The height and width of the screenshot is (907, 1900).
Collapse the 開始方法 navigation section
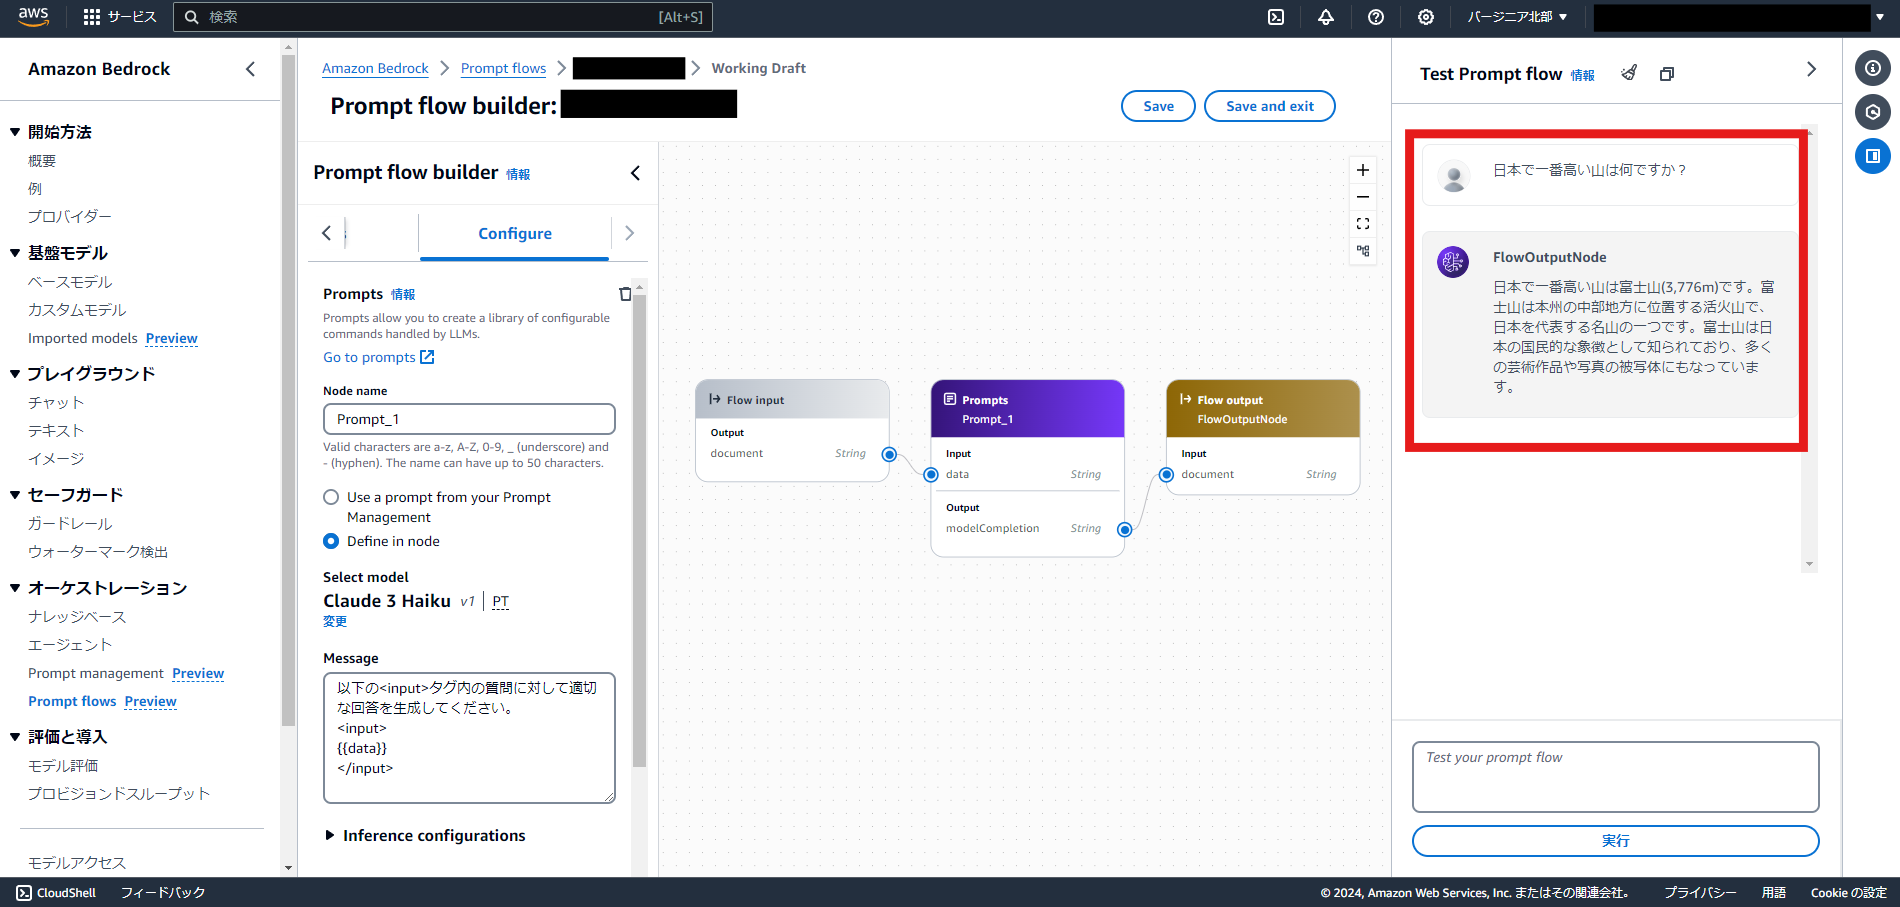(15, 132)
